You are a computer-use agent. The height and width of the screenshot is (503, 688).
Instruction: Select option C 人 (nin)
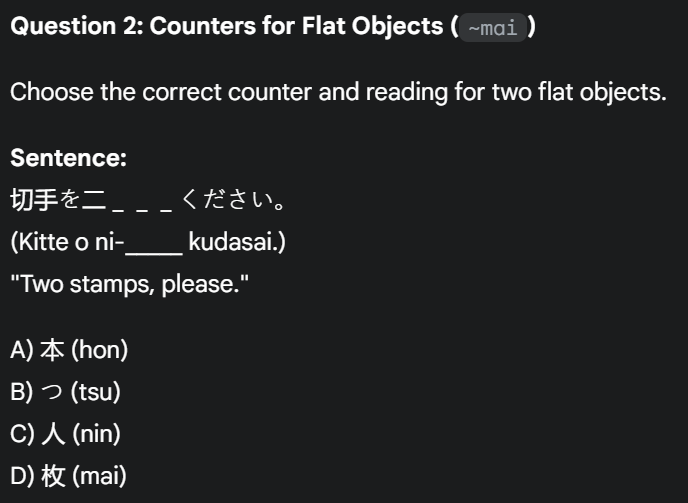point(65,434)
